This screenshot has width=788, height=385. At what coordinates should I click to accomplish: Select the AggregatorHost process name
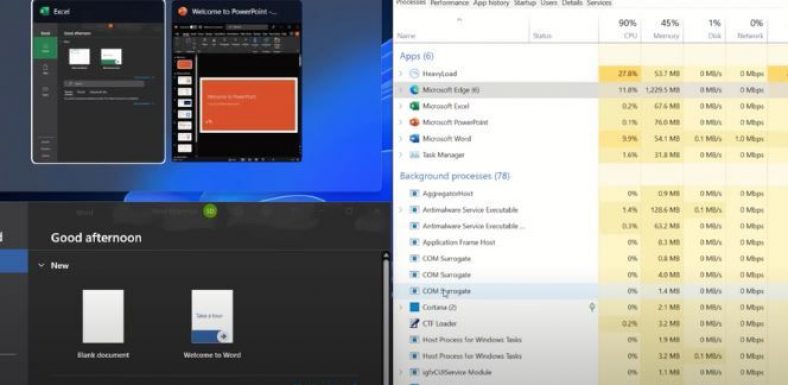pyautogui.click(x=448, y=194)
